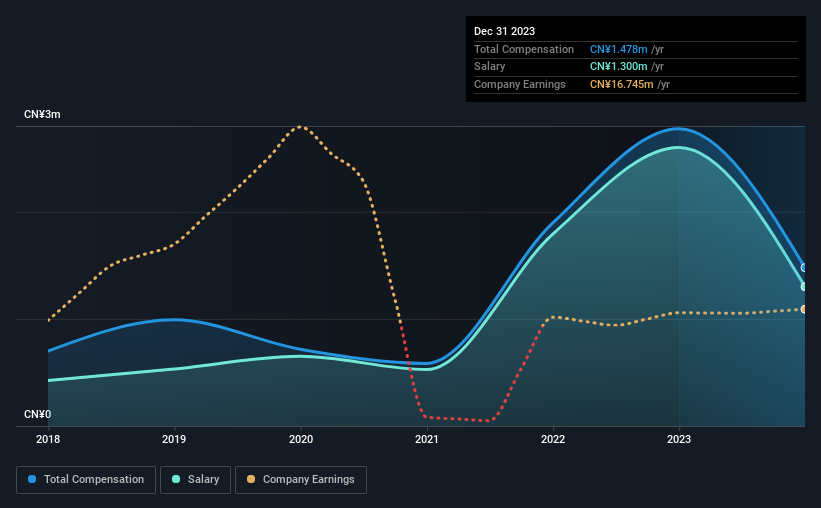Select the 2018 x-axis label

(x=48, y=439)
